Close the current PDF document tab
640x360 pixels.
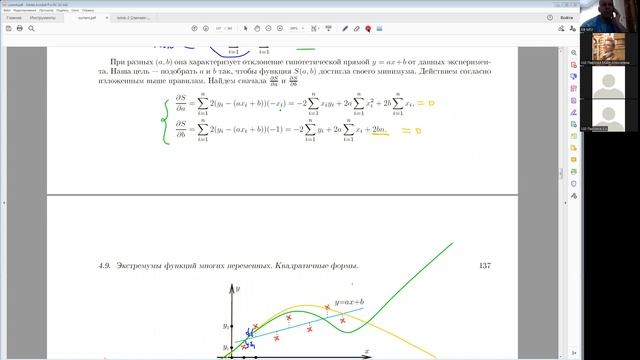click(107, 18)
